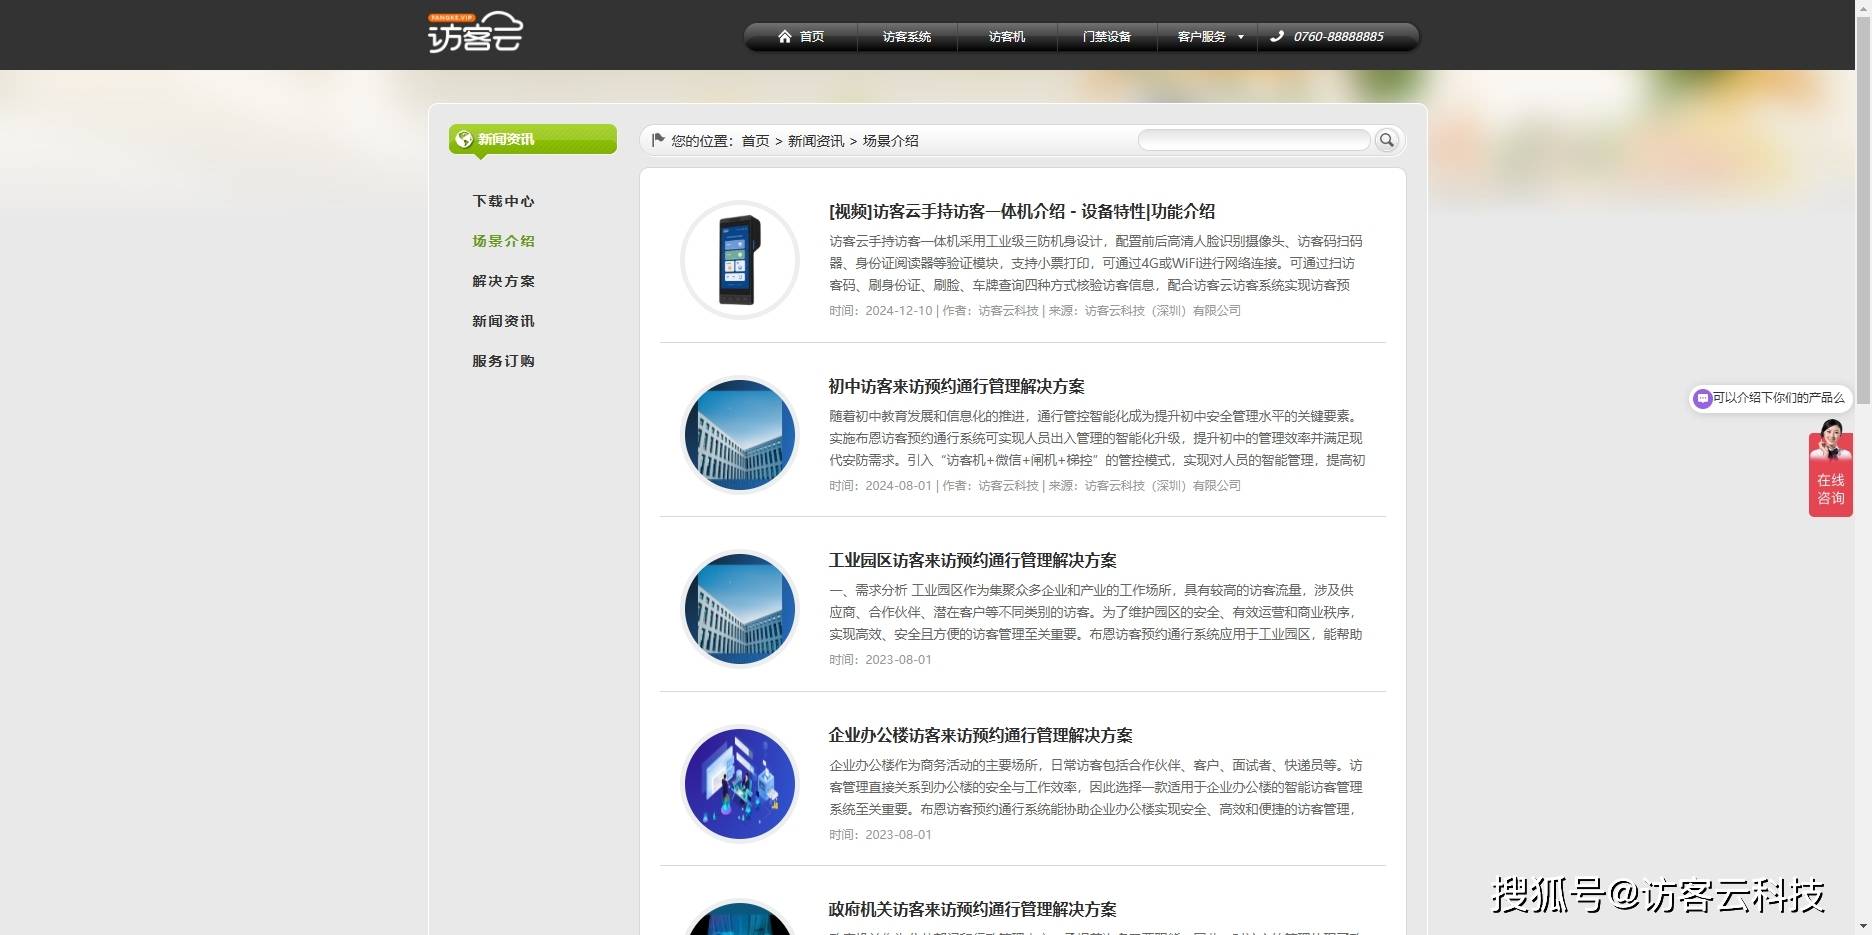Screen dimensions: 1872x935
Task: Open 初中访客来访预约通行管理解决方案 article
Action: click(x=956, y=386)
